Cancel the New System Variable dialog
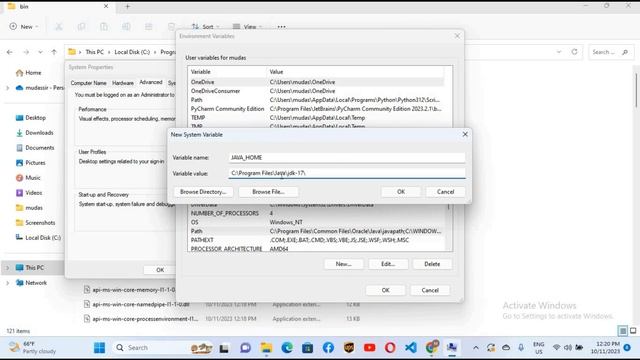The height and width of the screenshot is (360, 640). click(445, 192)
